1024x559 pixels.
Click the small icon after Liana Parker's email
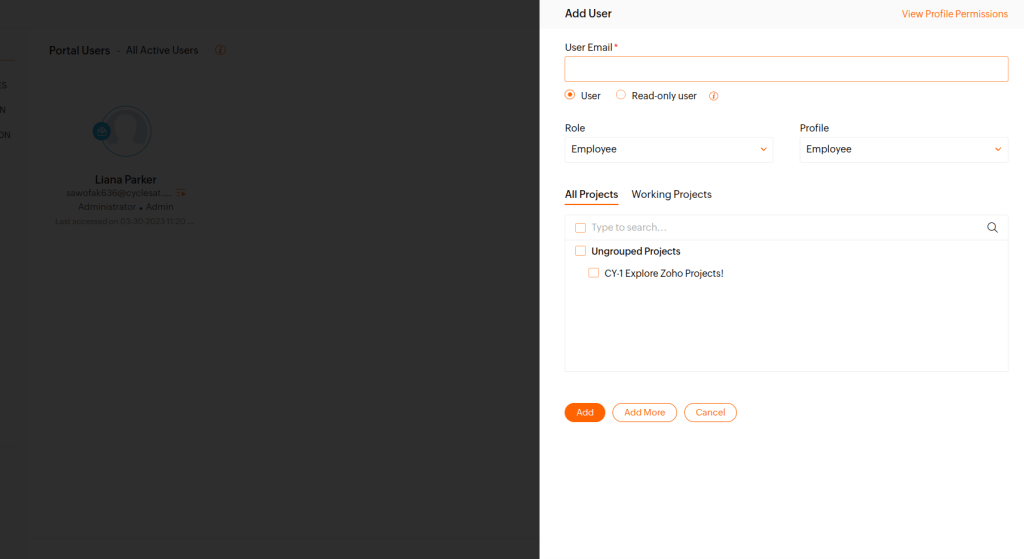coord(181,192)
